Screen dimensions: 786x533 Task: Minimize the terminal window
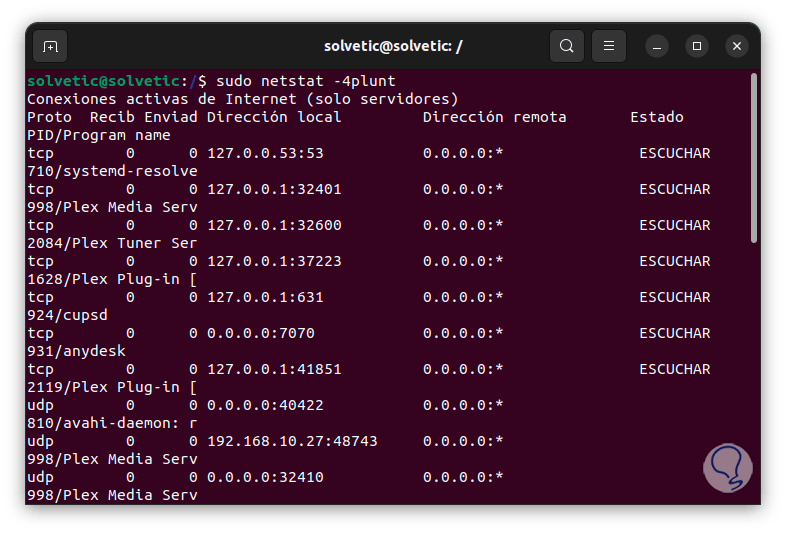coord(657,46)
